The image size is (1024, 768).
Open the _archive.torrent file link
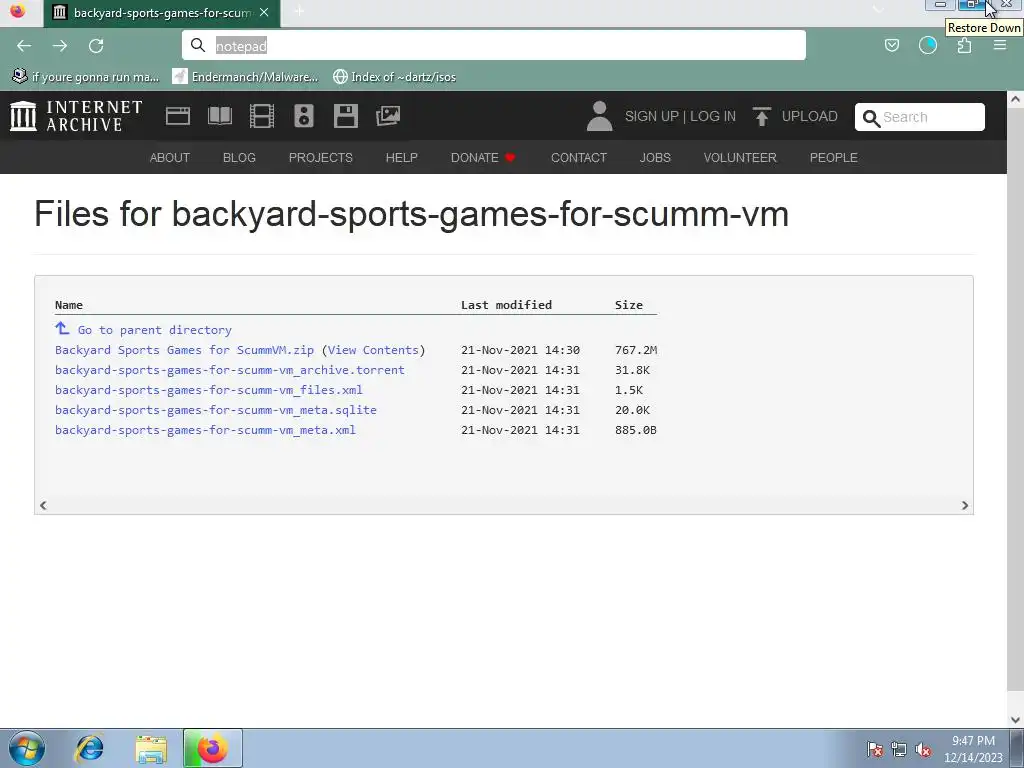230,370
